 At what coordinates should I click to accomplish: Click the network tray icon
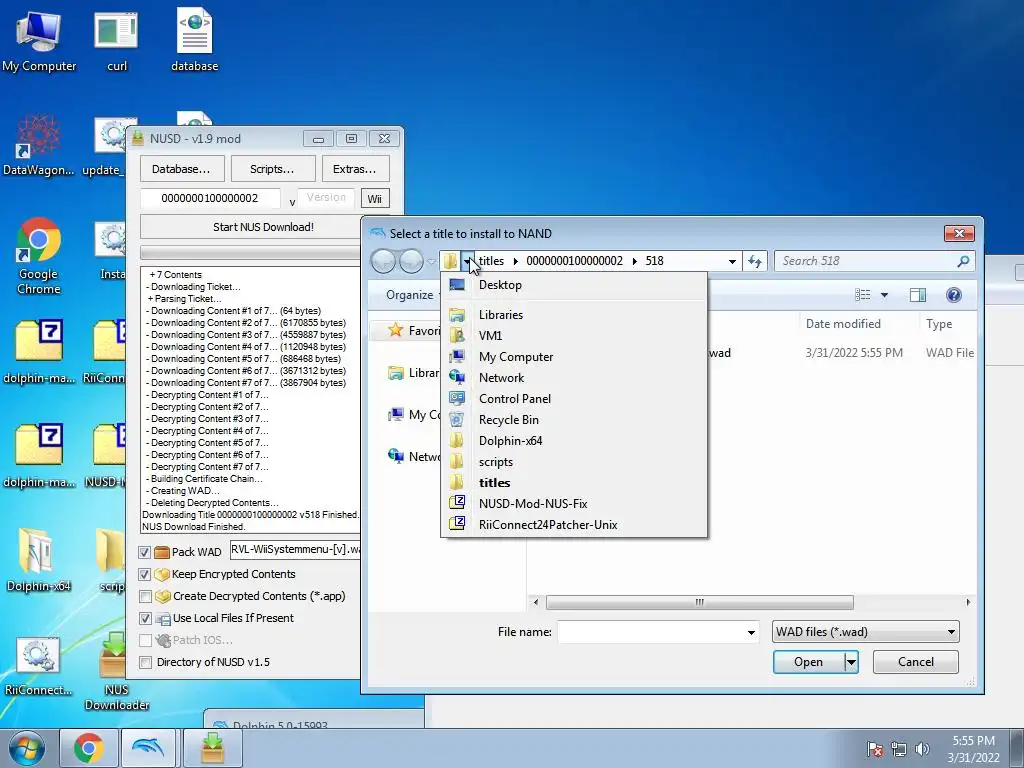coord(899,749)
